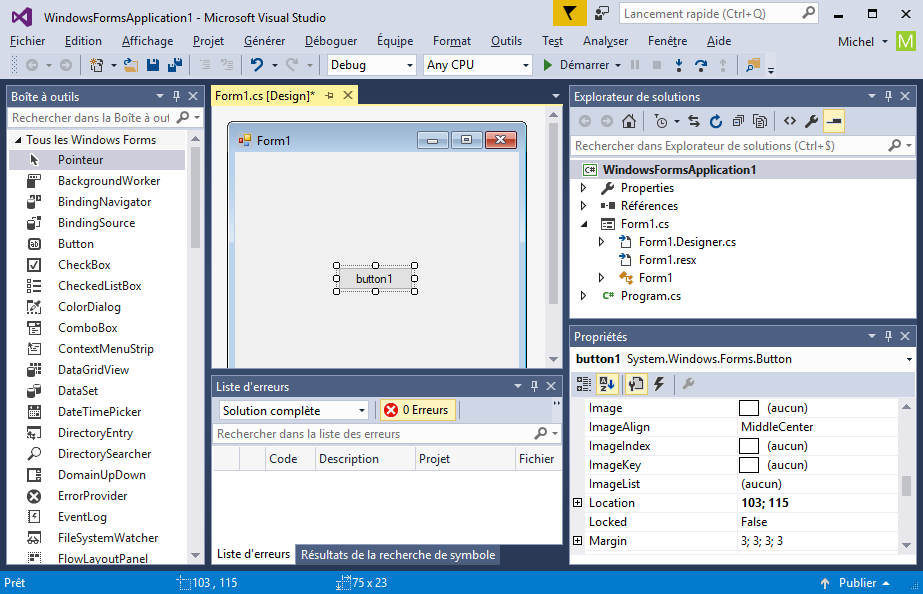Open the Déboguer menu
Image resolution: width=923 pixels, height=594 pixels.
click(x=331, y=41)
